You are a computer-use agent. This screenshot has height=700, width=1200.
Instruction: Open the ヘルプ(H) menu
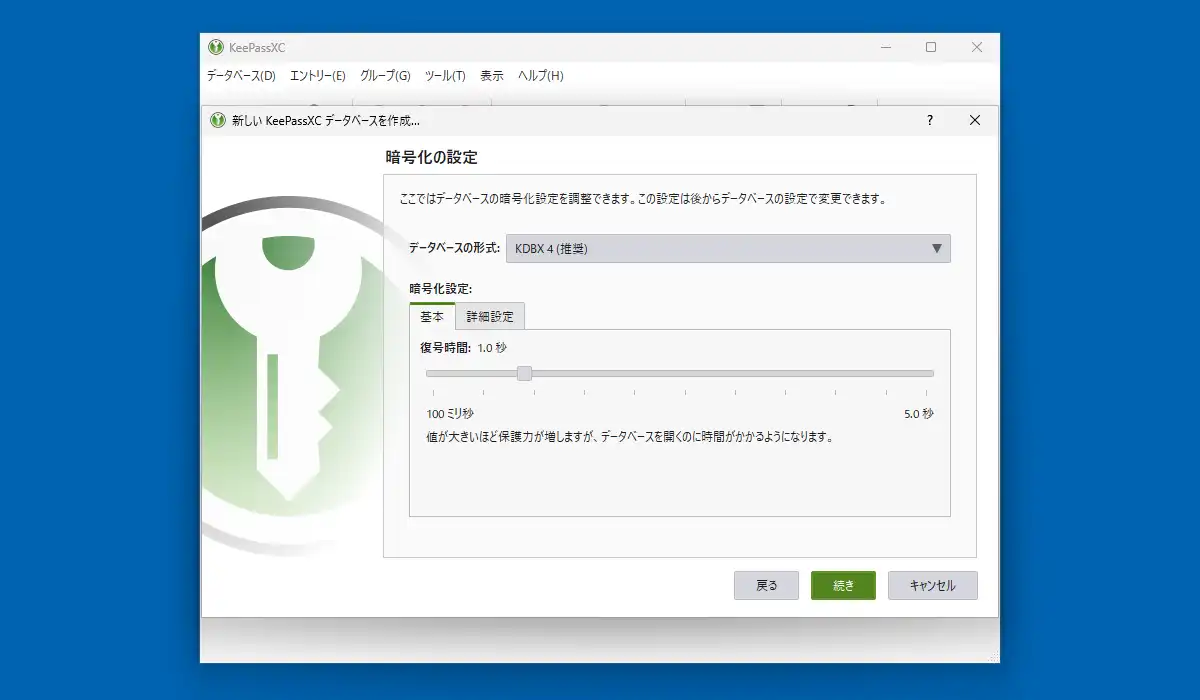[541, 76]
